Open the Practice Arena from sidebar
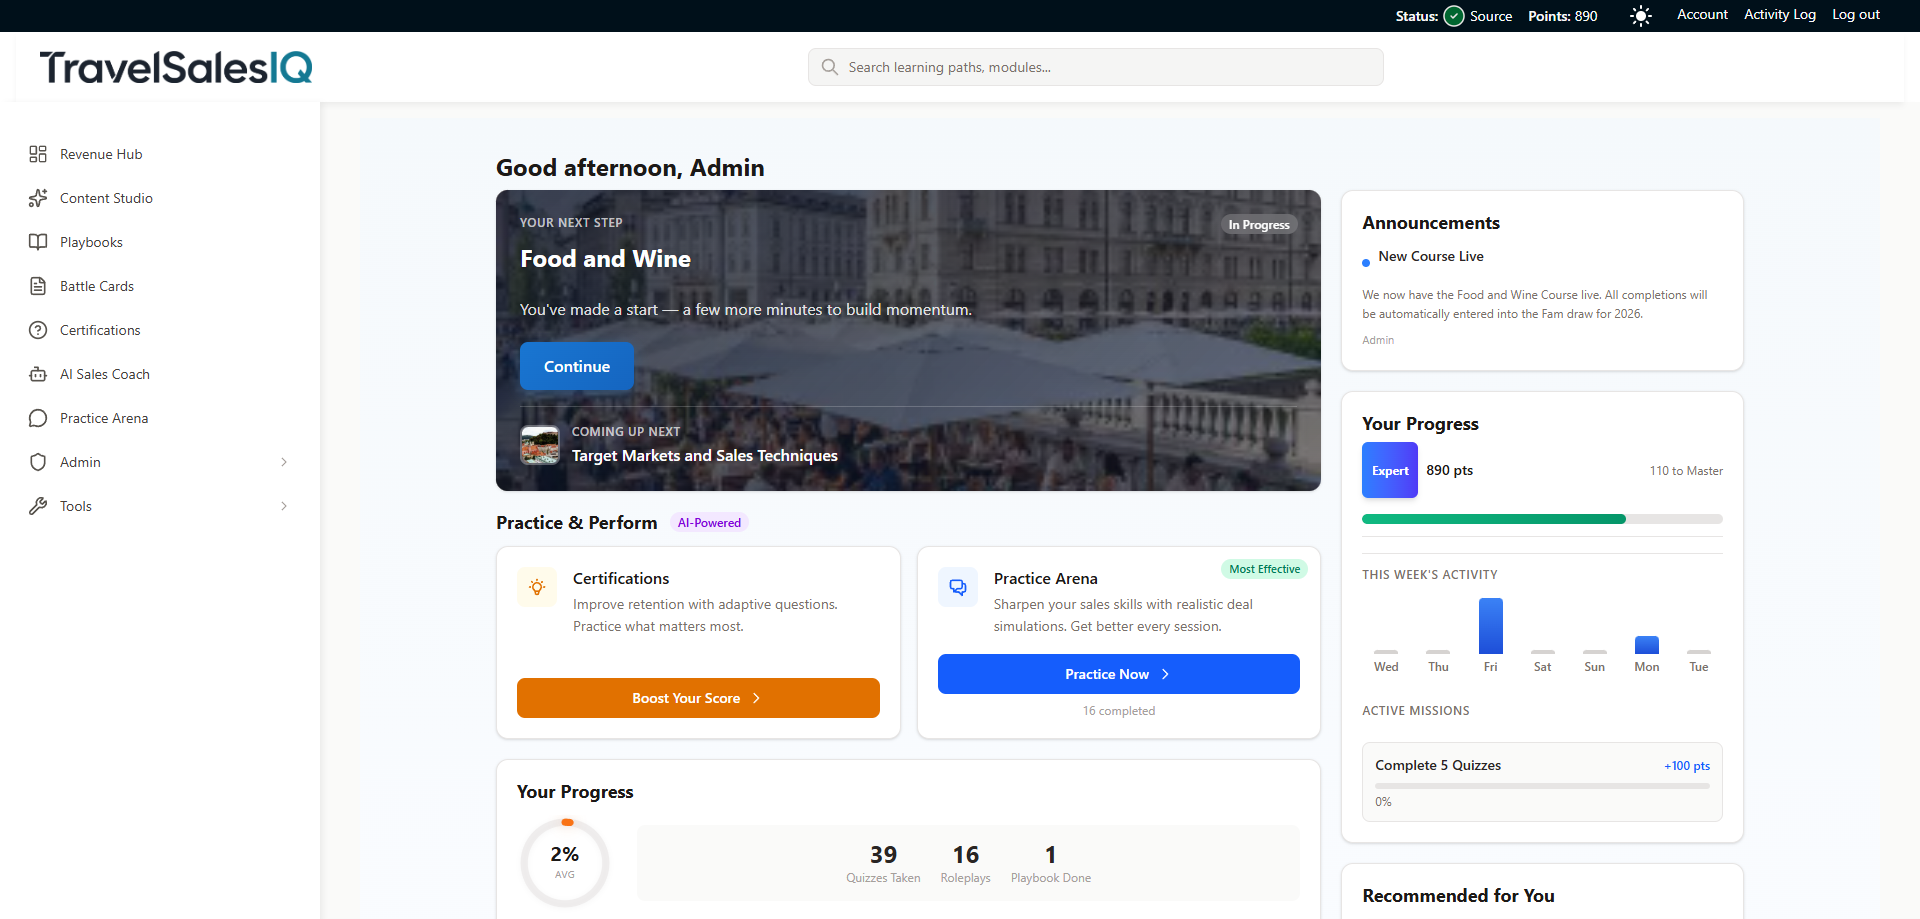1920x919 pixels. [104, 417]
